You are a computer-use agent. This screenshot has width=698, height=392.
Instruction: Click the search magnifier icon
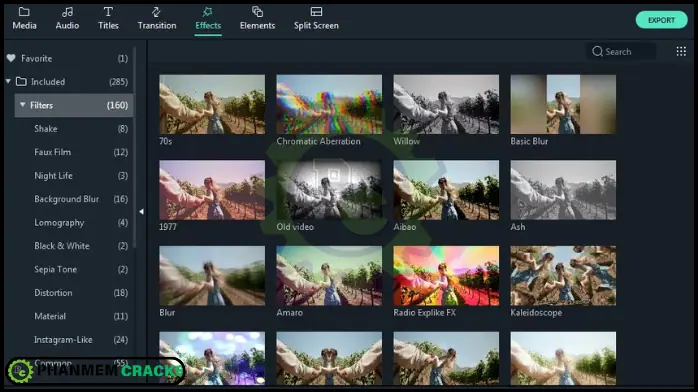coord(597,52)
